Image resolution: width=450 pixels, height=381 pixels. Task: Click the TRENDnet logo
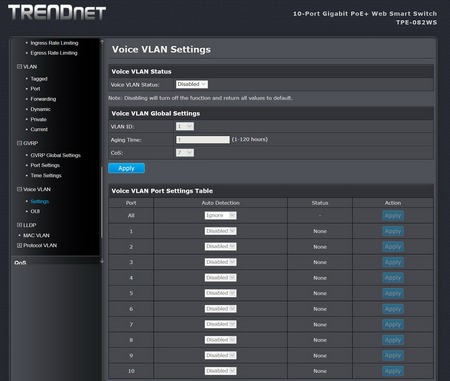pos(57,13)
